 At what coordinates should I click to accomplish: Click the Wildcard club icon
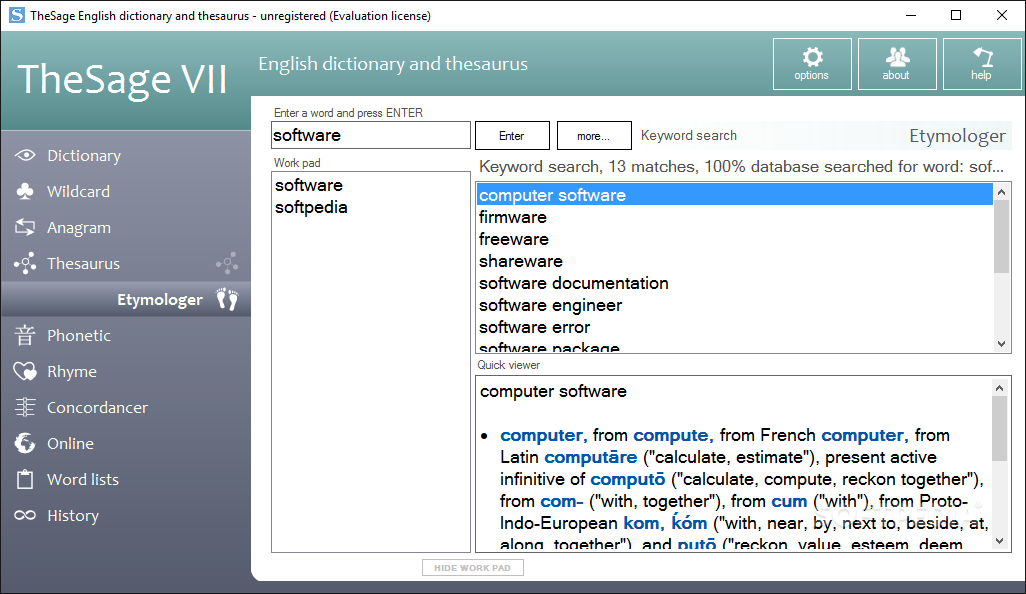(x=25, y=192)
